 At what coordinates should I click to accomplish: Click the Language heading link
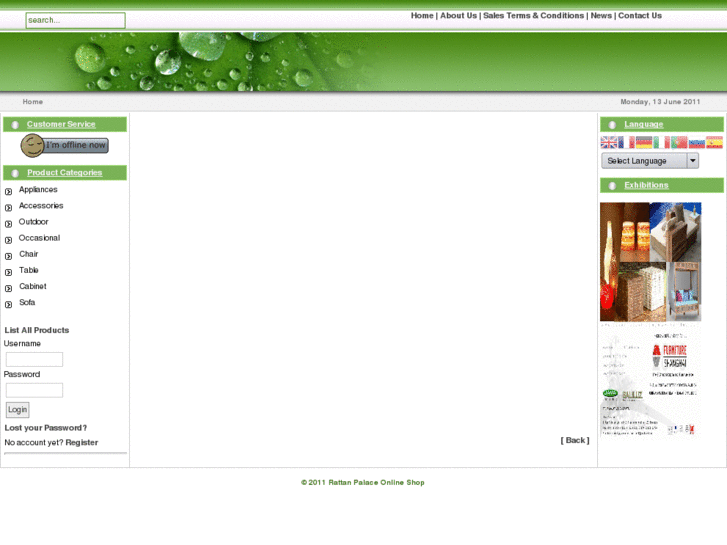point(644,124)
